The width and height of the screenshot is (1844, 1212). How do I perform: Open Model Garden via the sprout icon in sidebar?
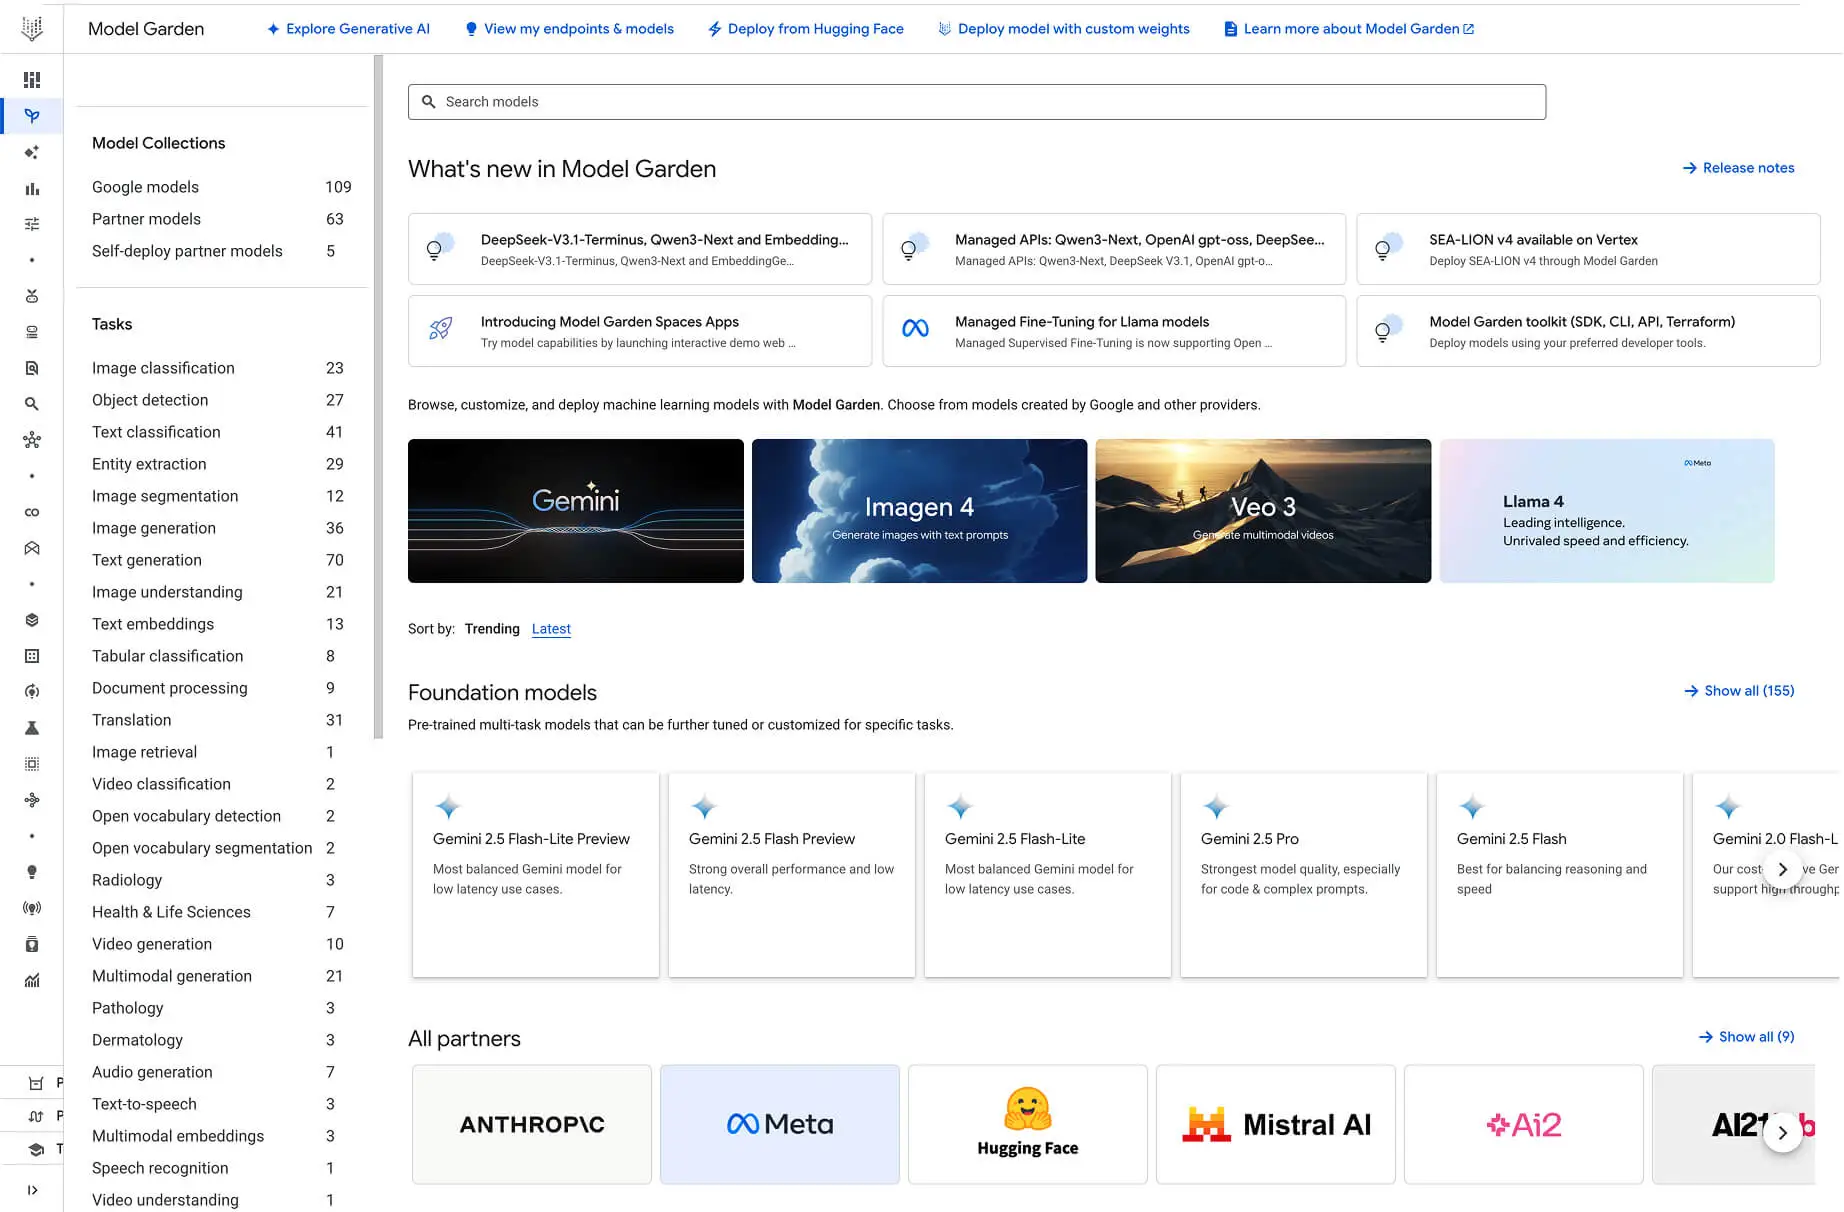[31, 115]
